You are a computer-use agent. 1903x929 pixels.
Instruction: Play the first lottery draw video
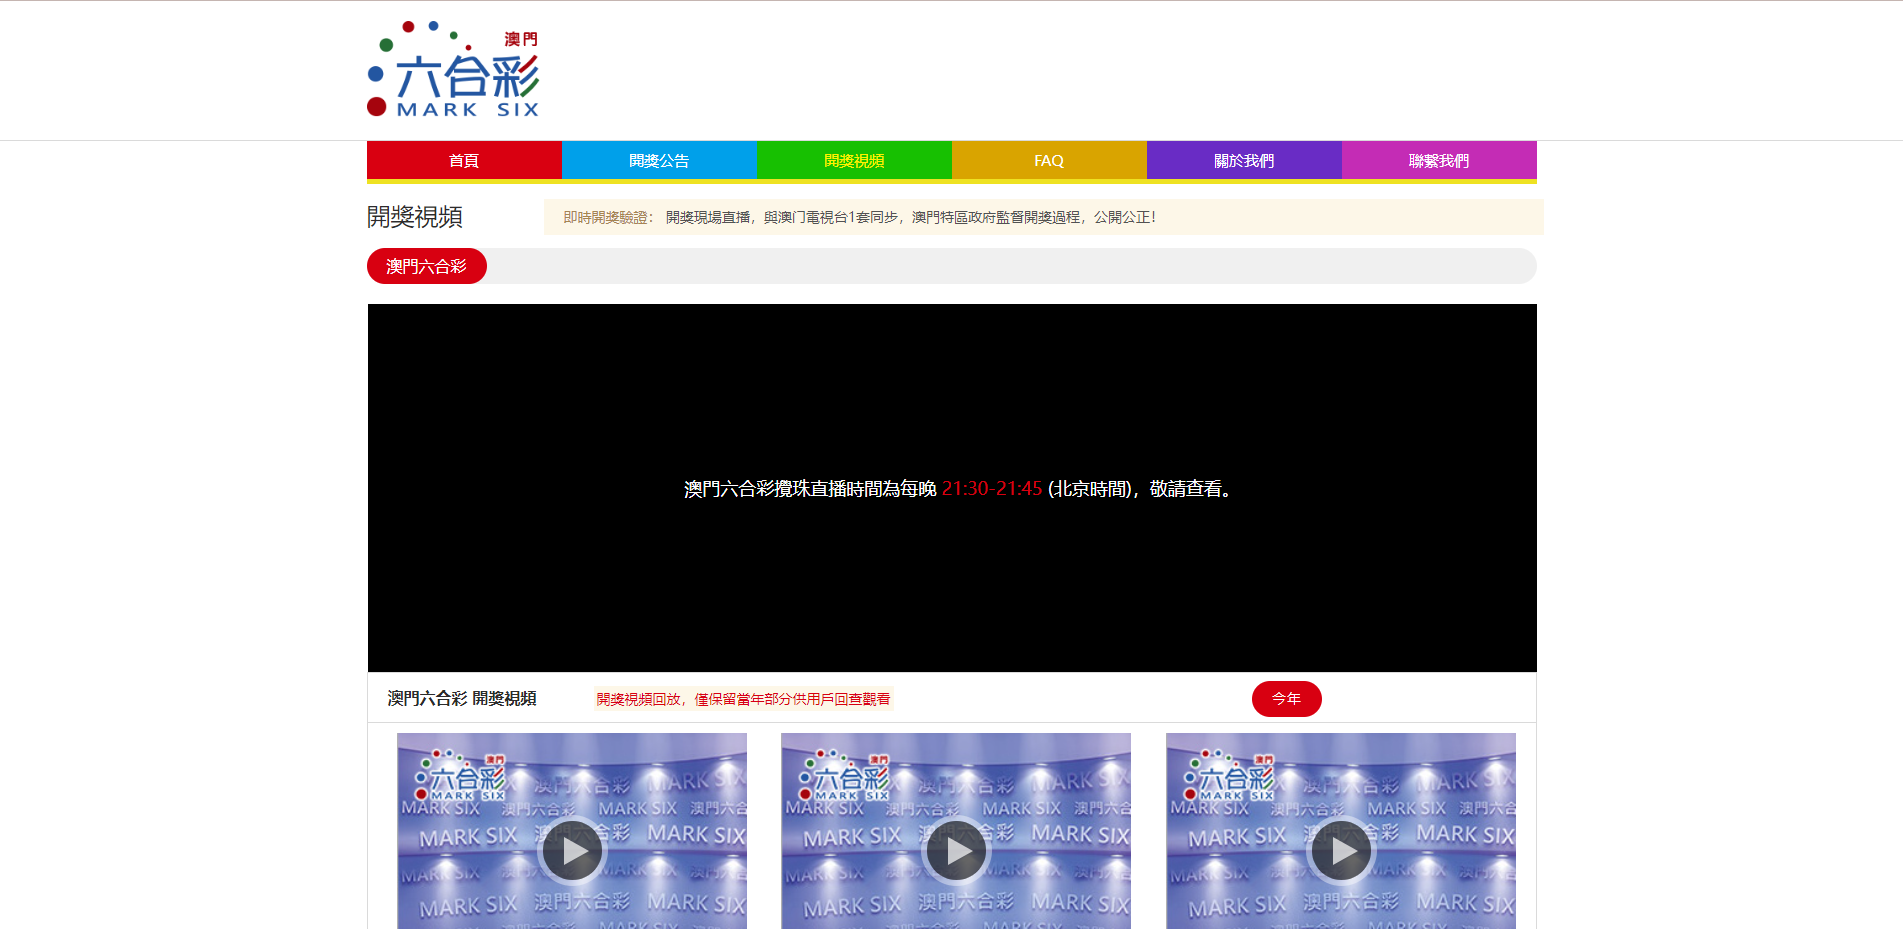pos(572,851)
